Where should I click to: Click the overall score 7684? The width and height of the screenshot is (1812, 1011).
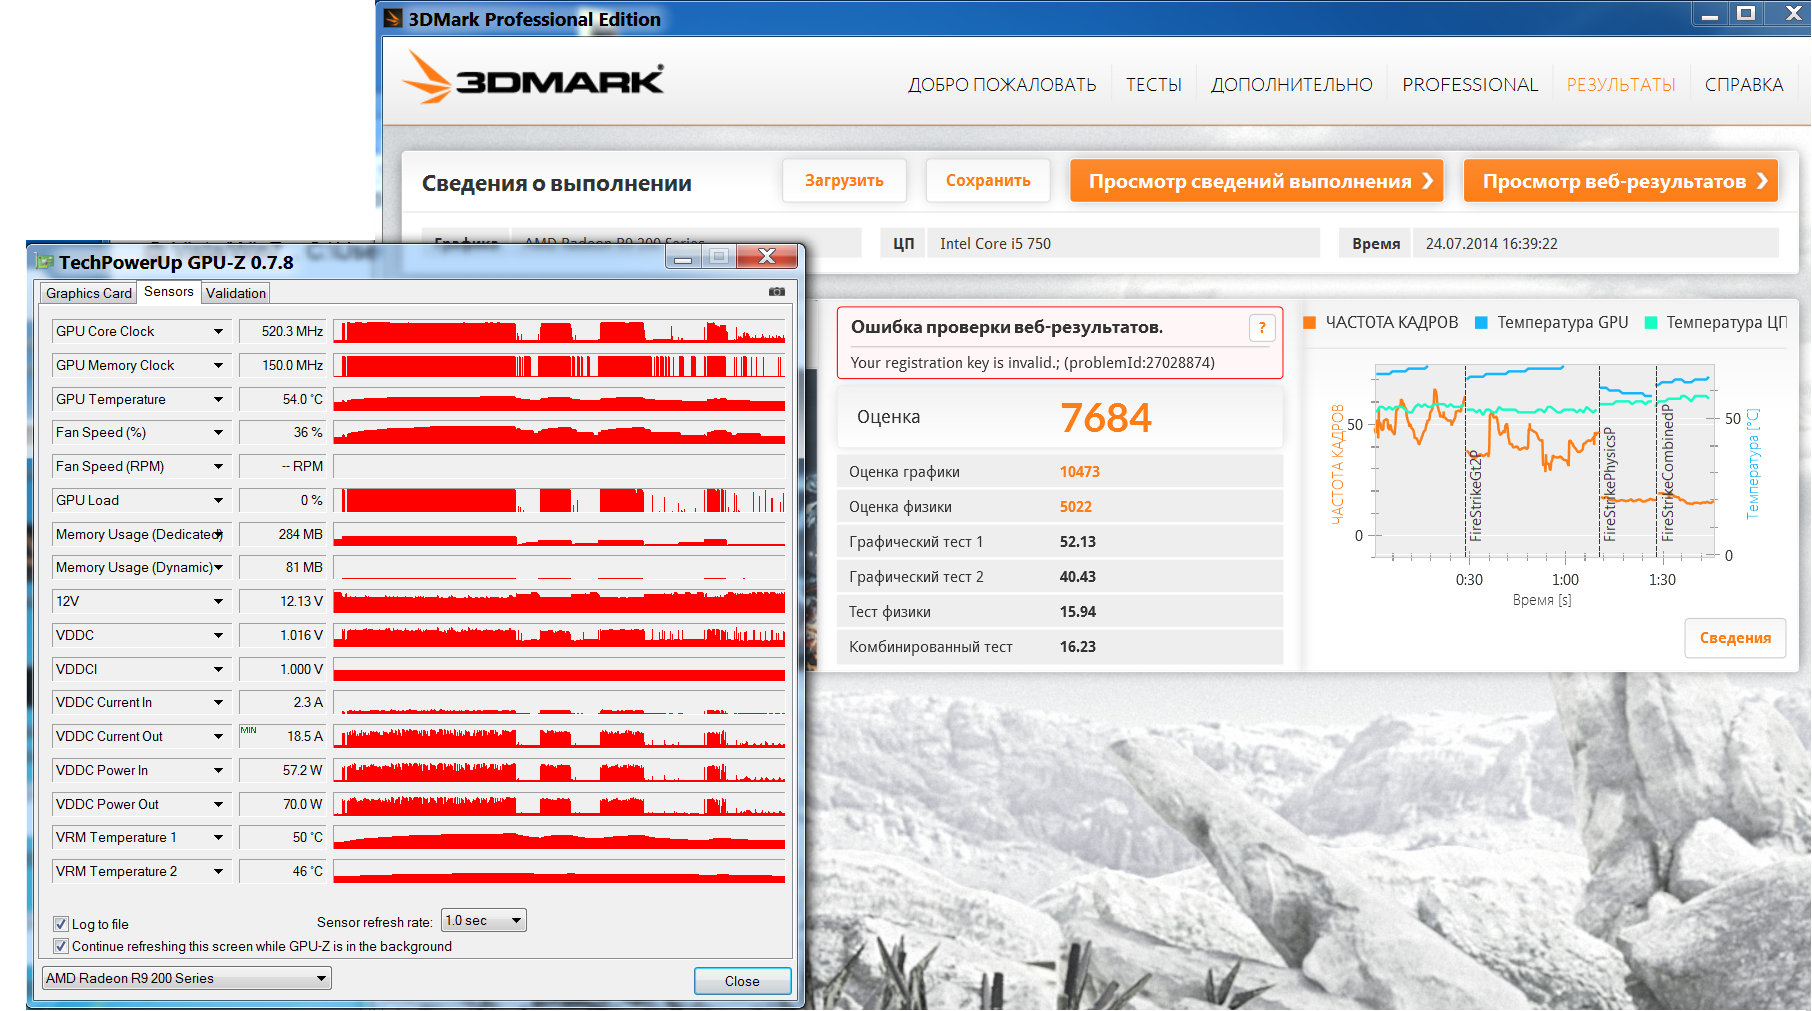[1106, 418]
